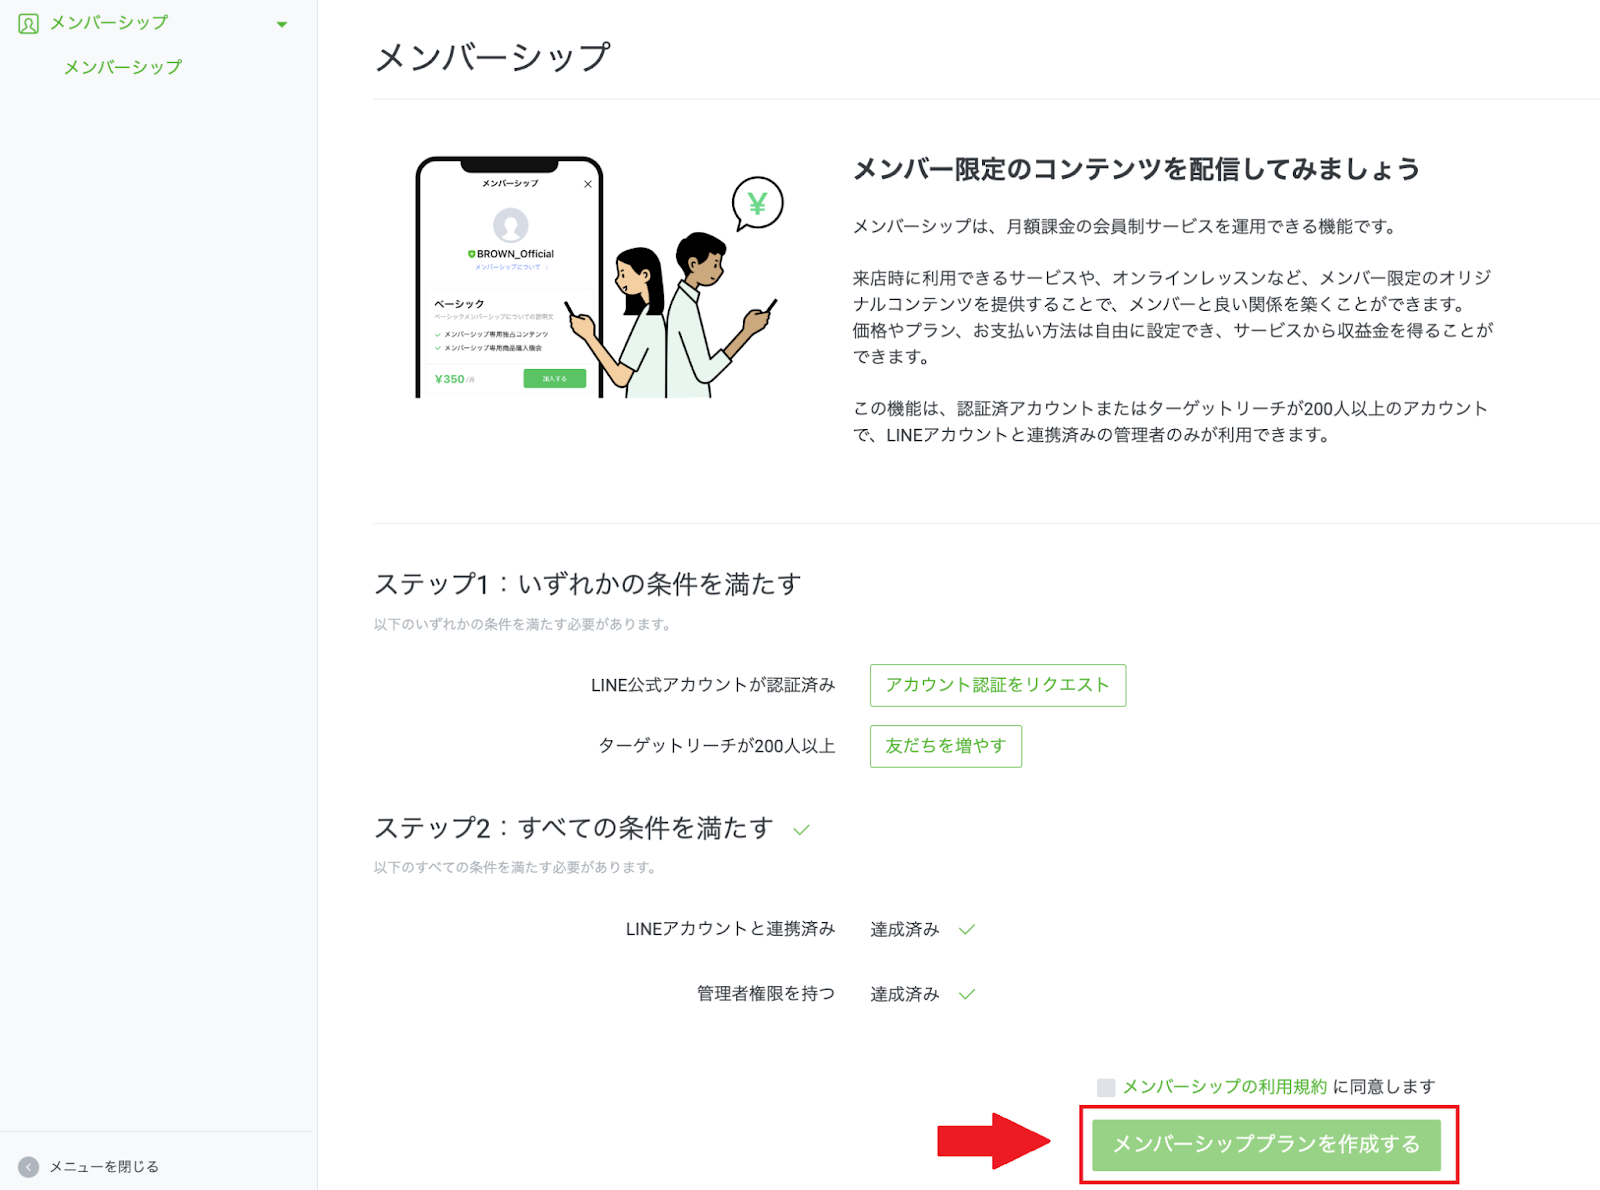Click heading メンバー限定のコンテンツを配信してみましょう
Image resolution: width=1600 pixels, height=1190 pixels.
click(x=1136, y=169)
